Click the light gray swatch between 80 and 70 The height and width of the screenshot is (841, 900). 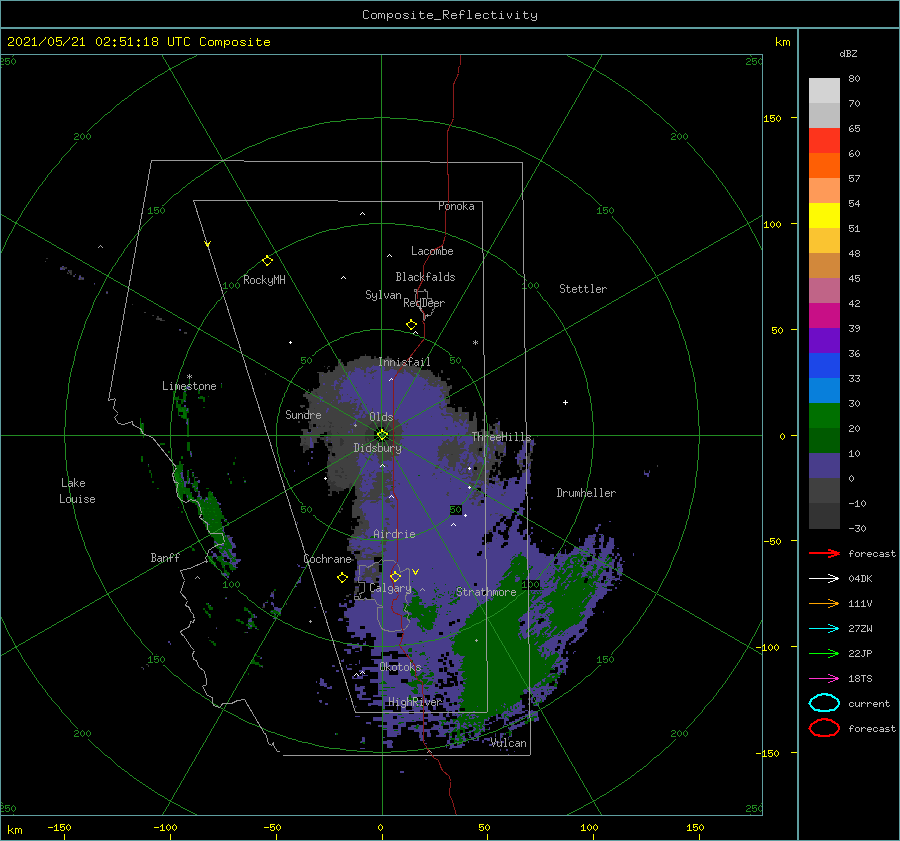point(824,91)
